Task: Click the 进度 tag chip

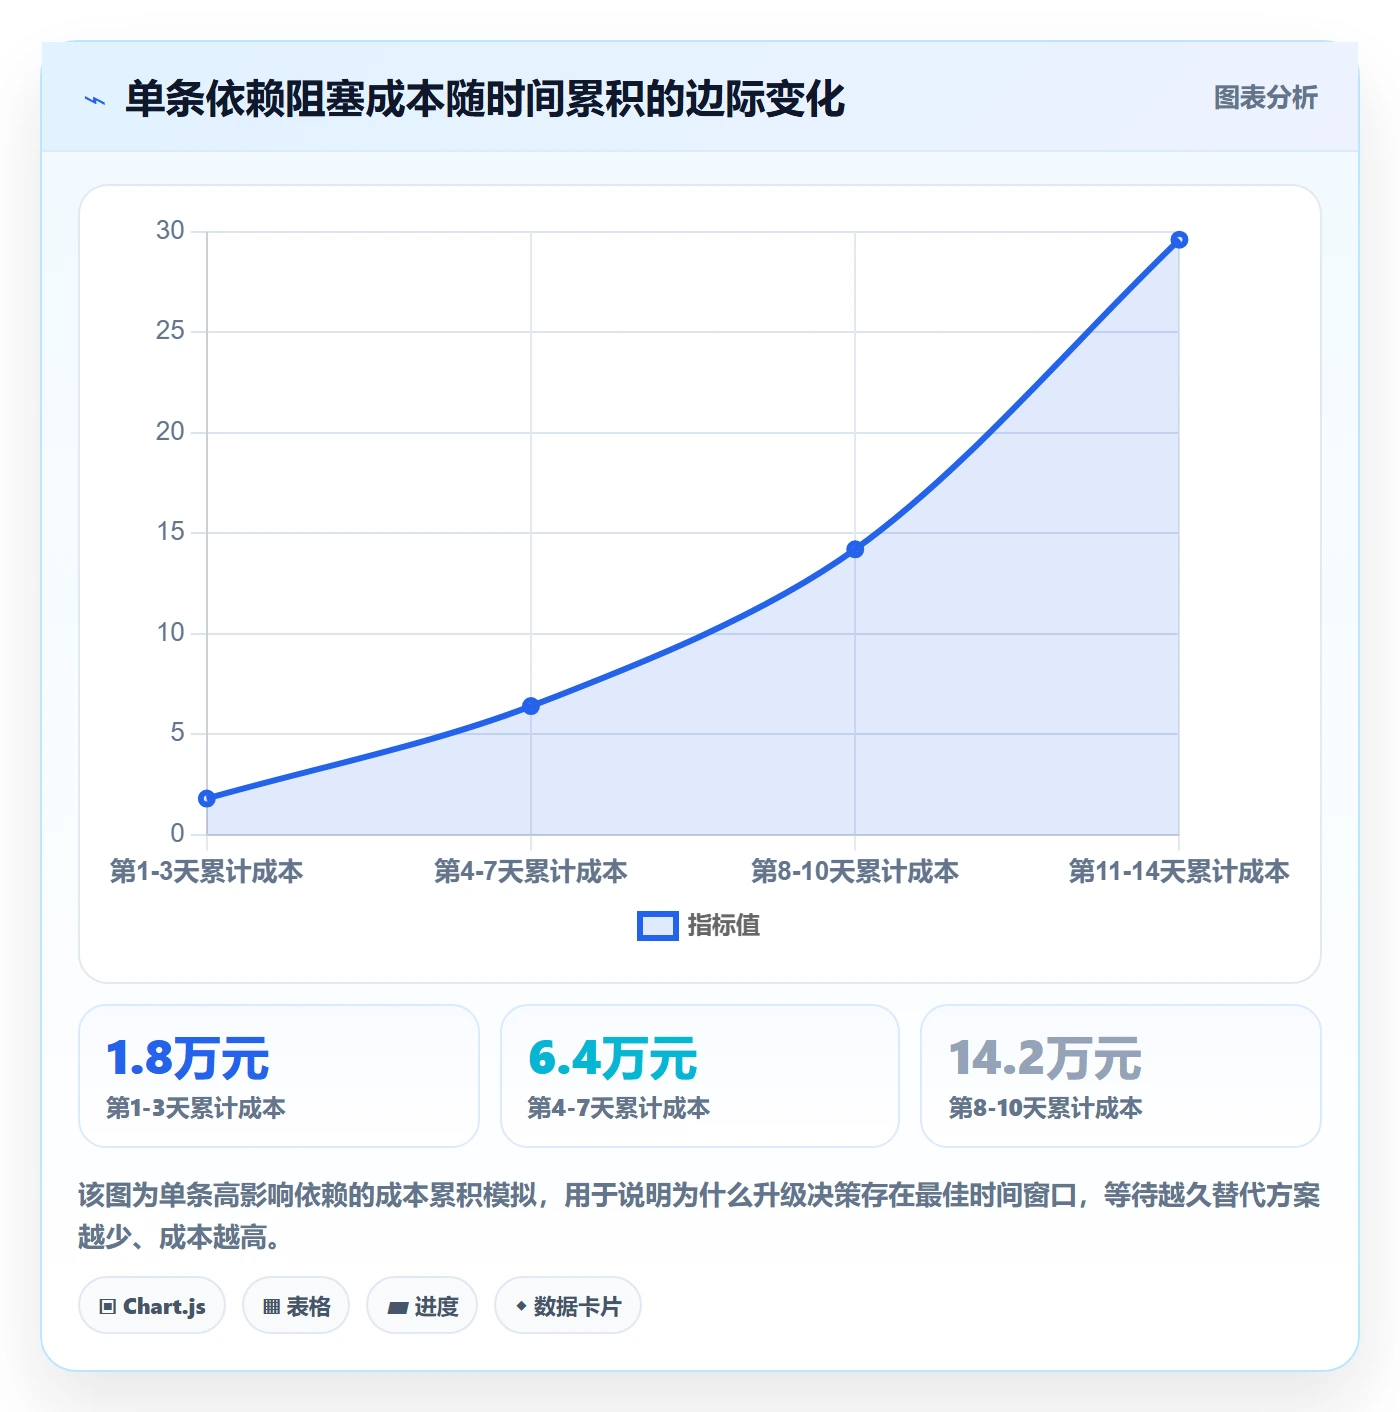Action: (x=422, y=1306)
